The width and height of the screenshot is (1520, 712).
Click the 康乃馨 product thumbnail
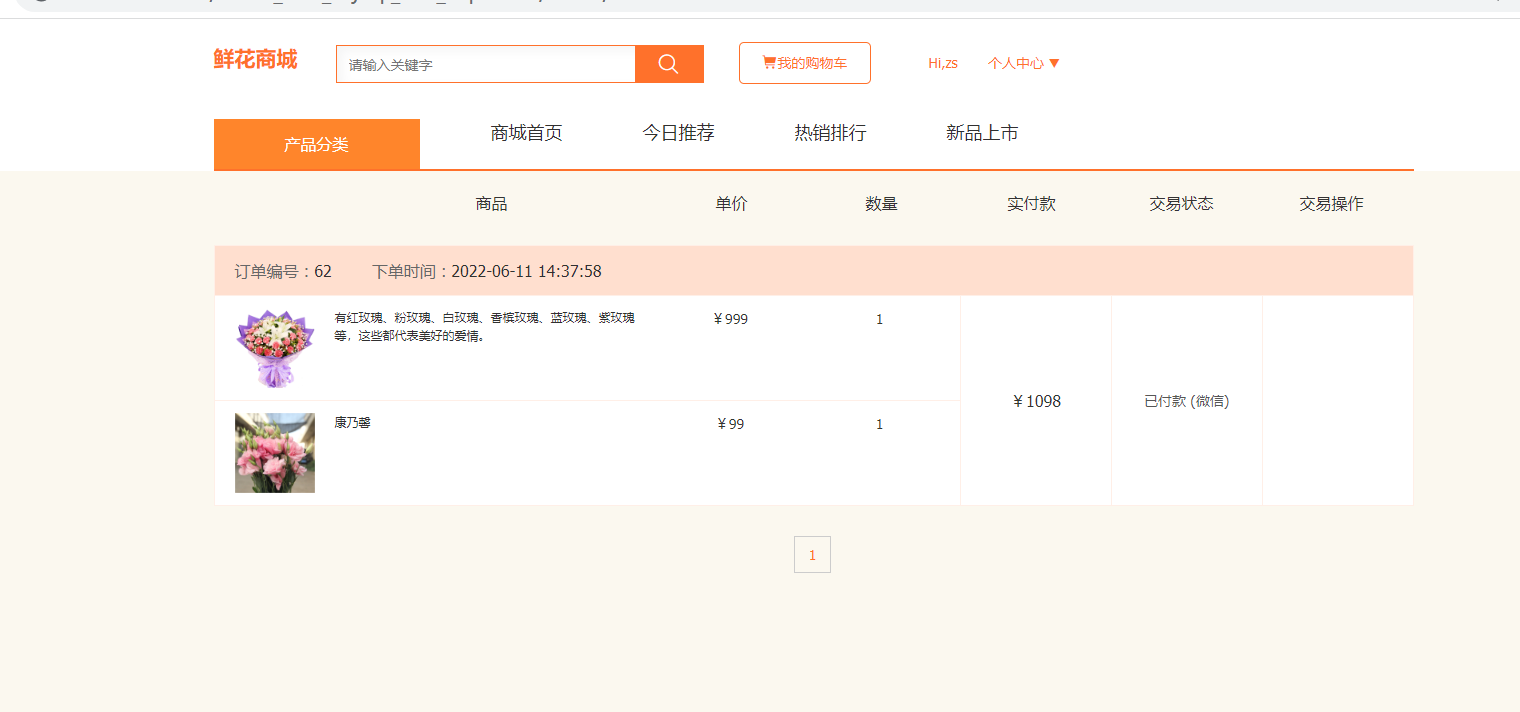coord(275,453)
